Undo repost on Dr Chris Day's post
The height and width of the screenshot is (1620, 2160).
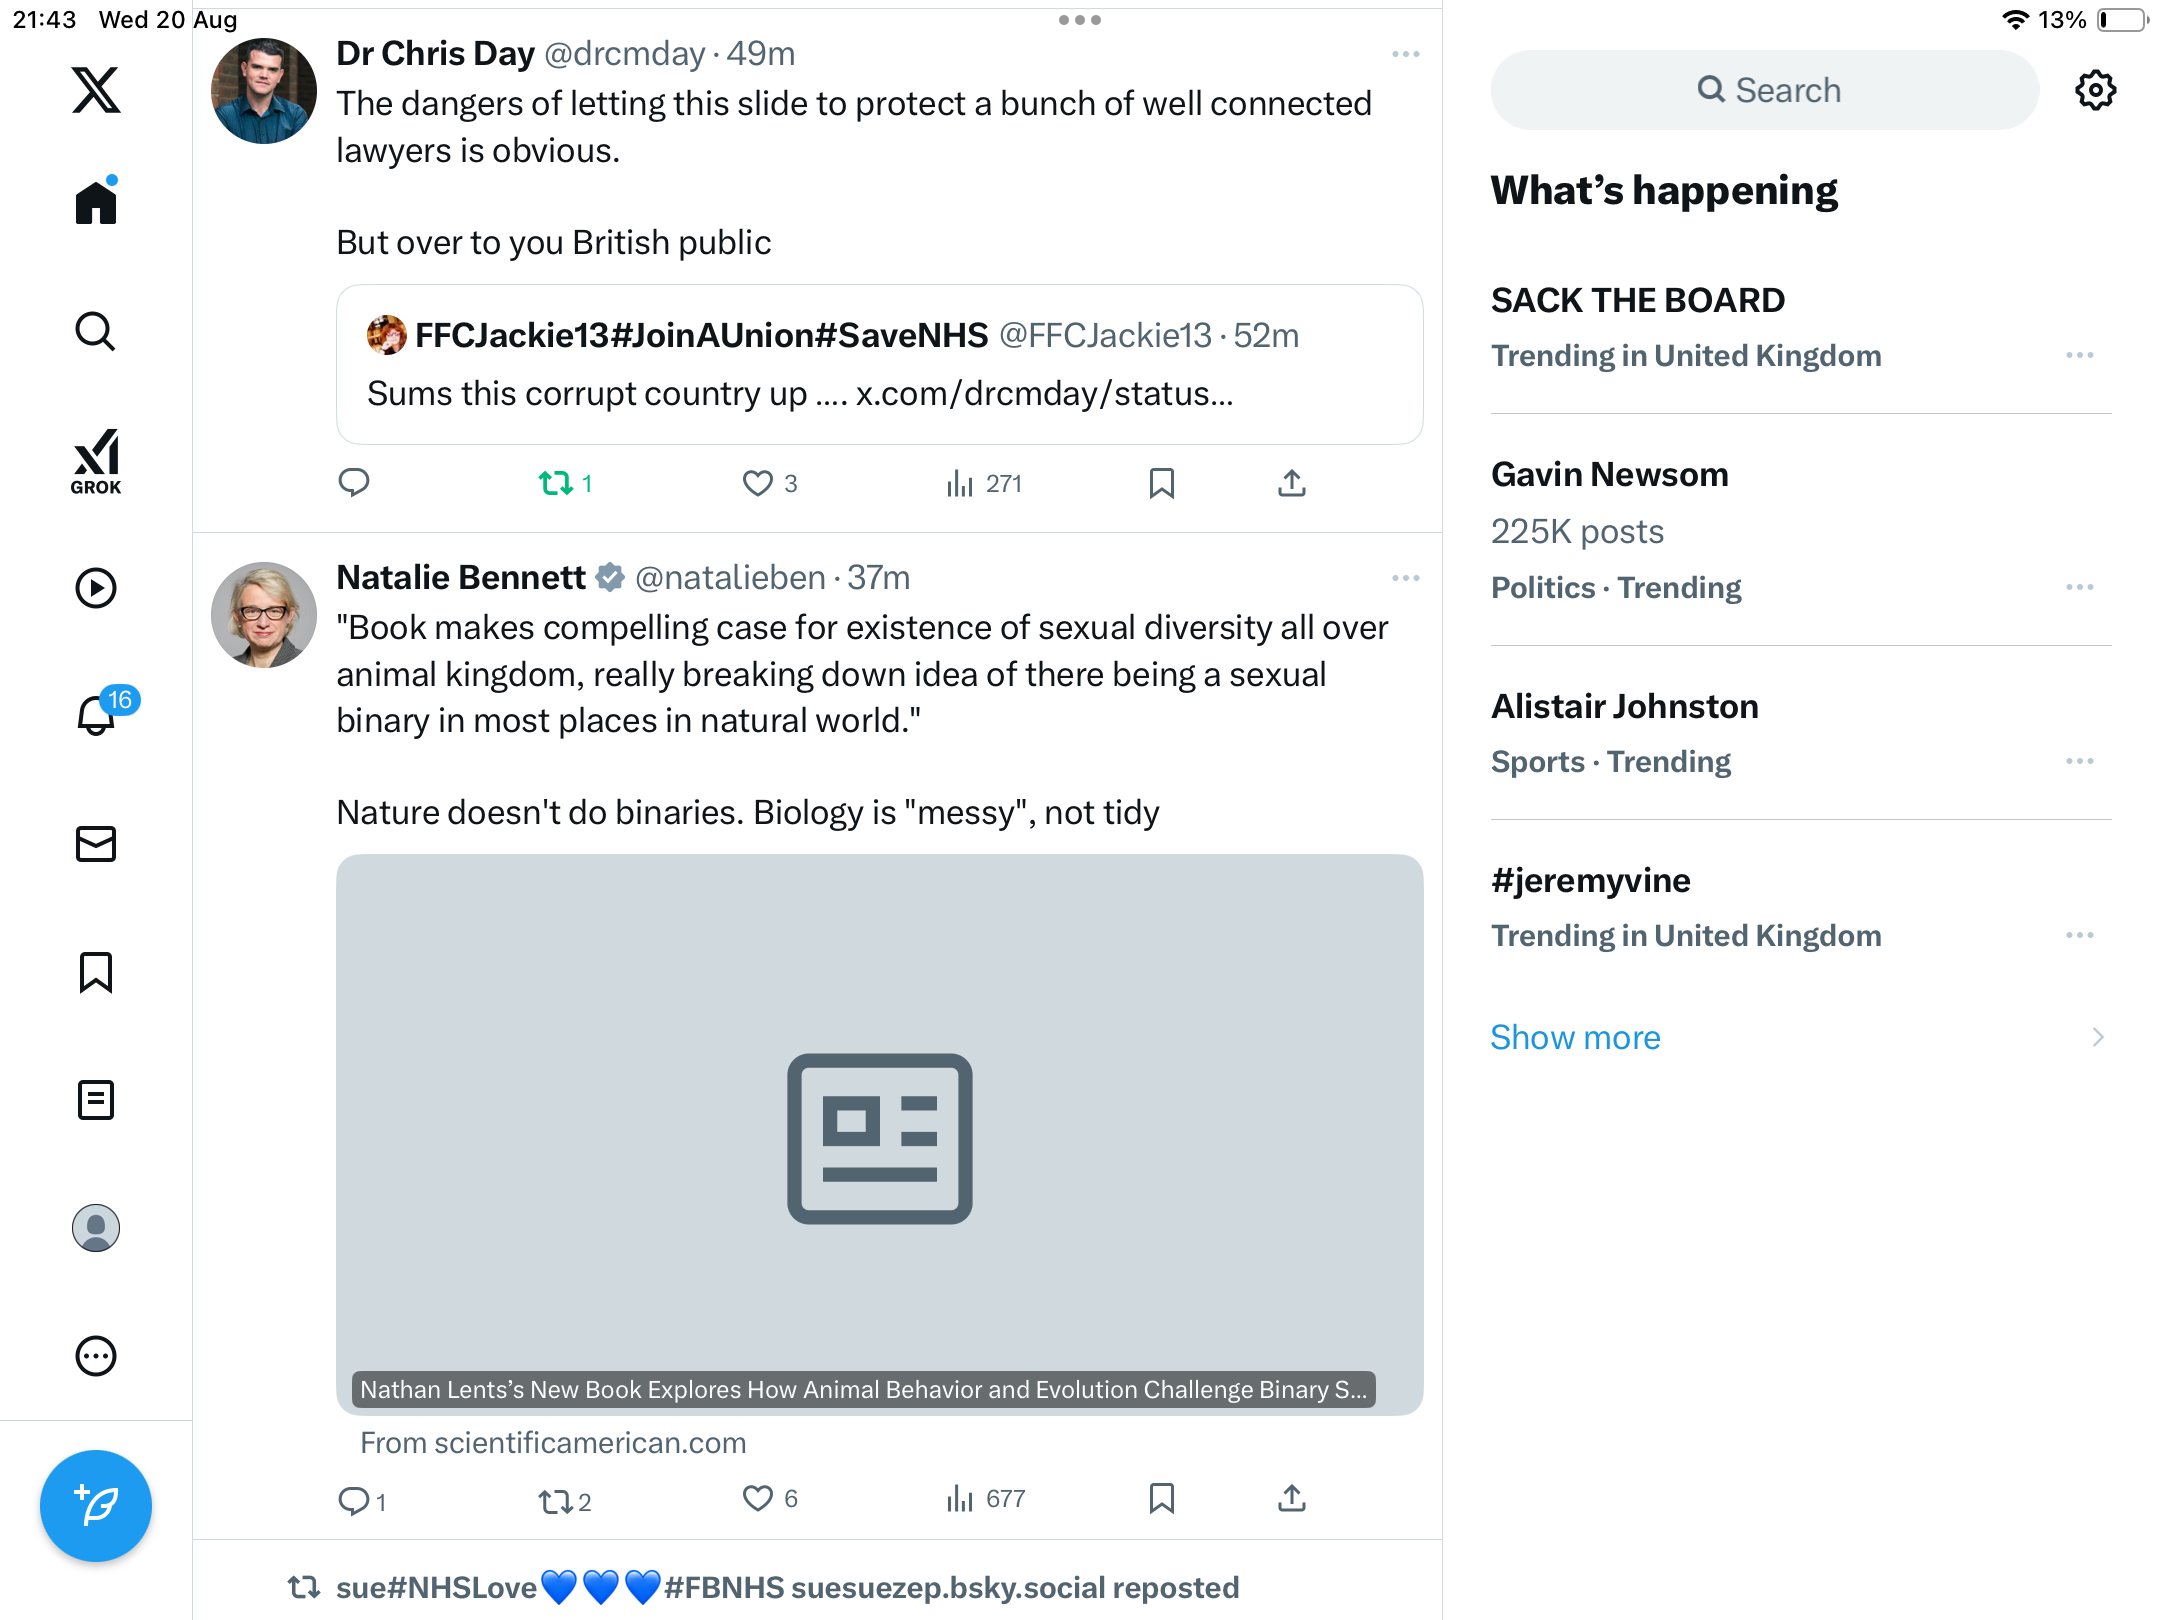[556, 484]
